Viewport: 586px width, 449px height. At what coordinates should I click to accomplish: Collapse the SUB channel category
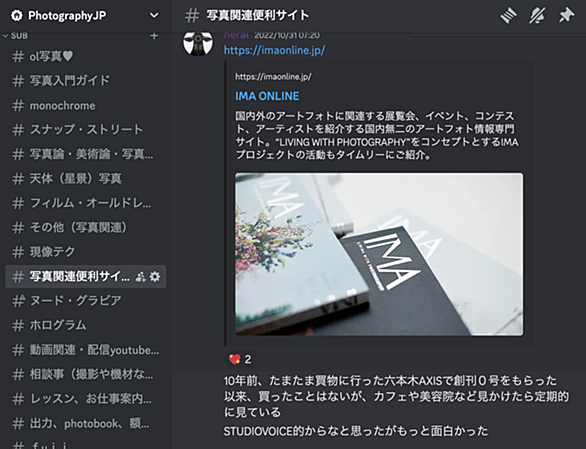point(16,36)
